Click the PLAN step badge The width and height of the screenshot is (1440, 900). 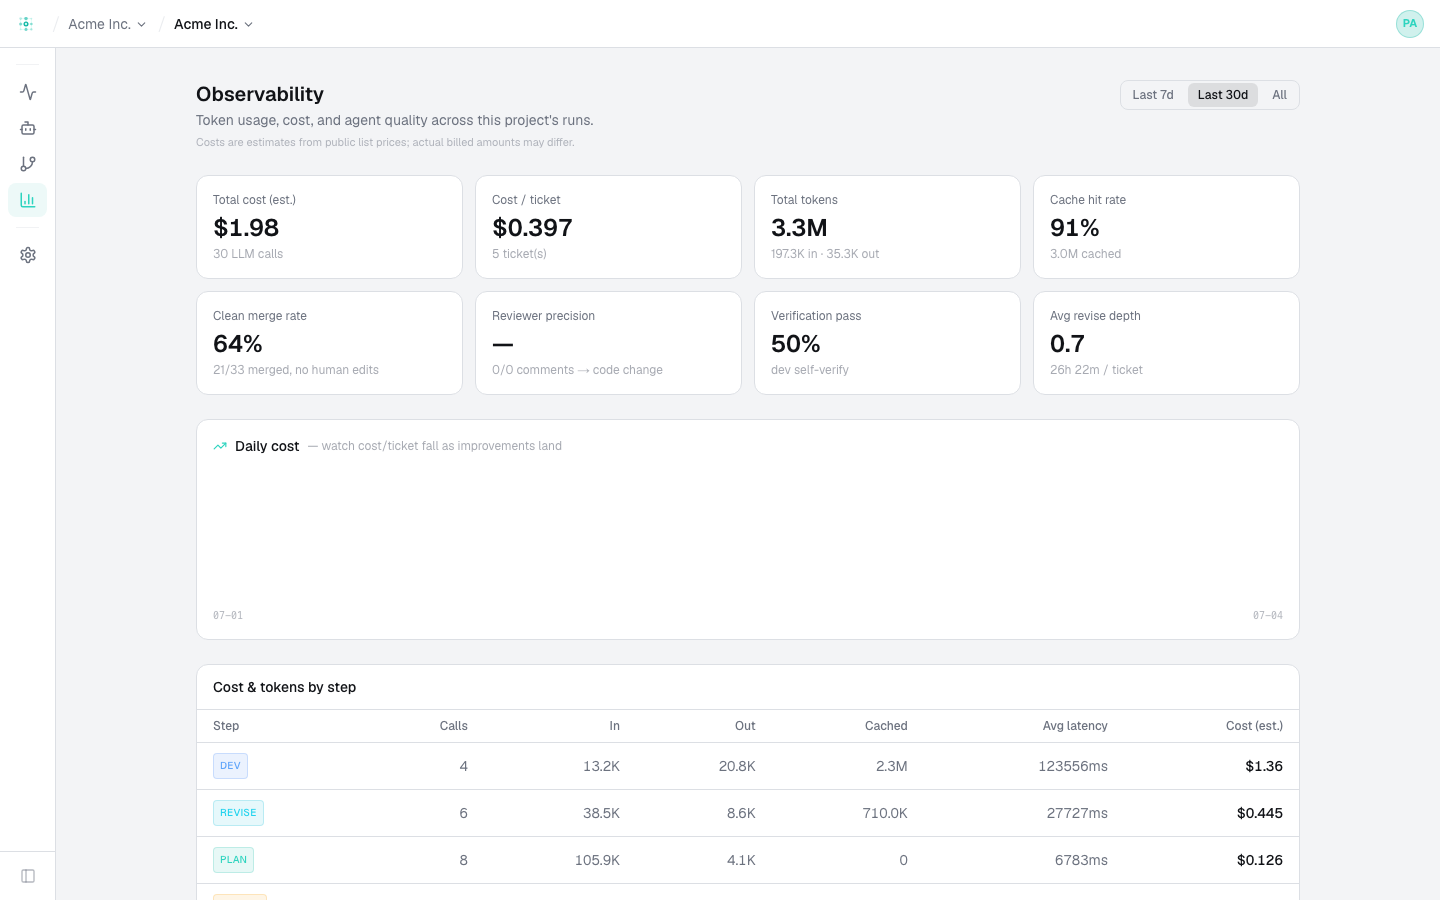point(233,860)
